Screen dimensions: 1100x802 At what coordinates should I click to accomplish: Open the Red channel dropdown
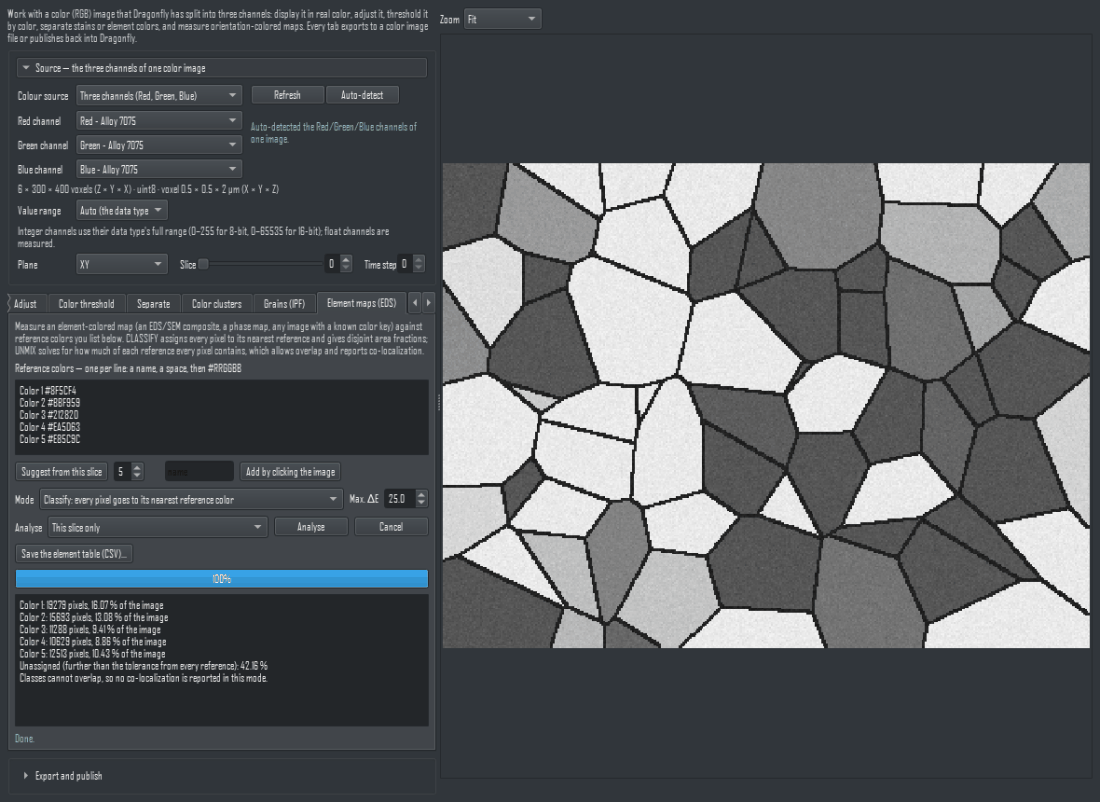[x=159, y=121]
